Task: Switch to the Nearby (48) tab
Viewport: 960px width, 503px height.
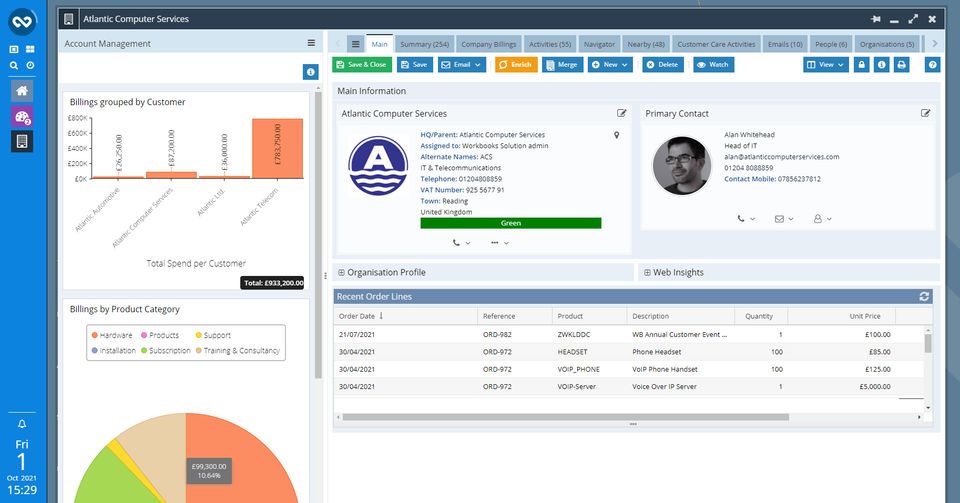Action: [646, 44]
